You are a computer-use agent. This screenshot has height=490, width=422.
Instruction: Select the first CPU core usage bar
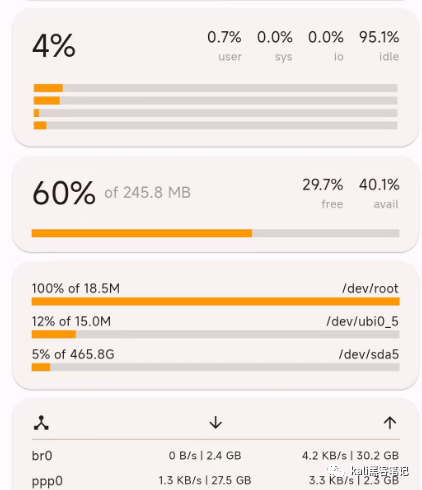(x=215, y=88)
